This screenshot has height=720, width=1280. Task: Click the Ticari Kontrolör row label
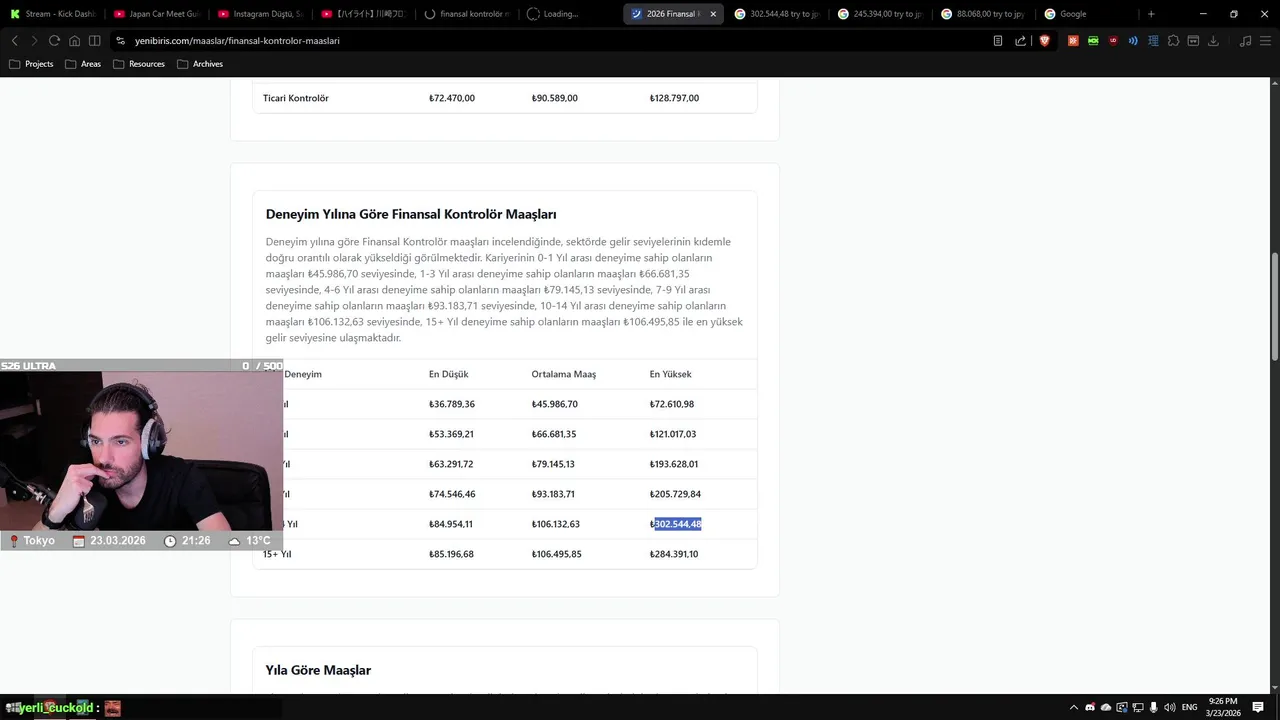[296, 98]
